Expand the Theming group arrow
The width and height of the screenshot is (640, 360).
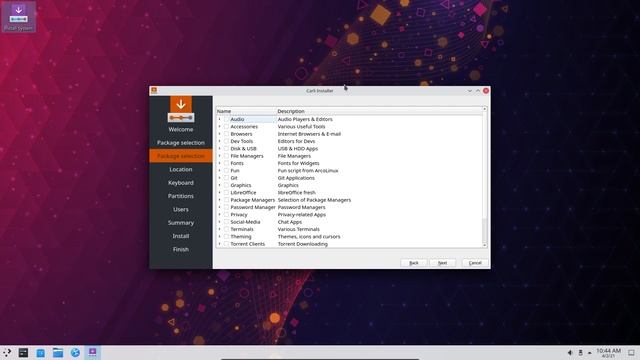point(219,237)
